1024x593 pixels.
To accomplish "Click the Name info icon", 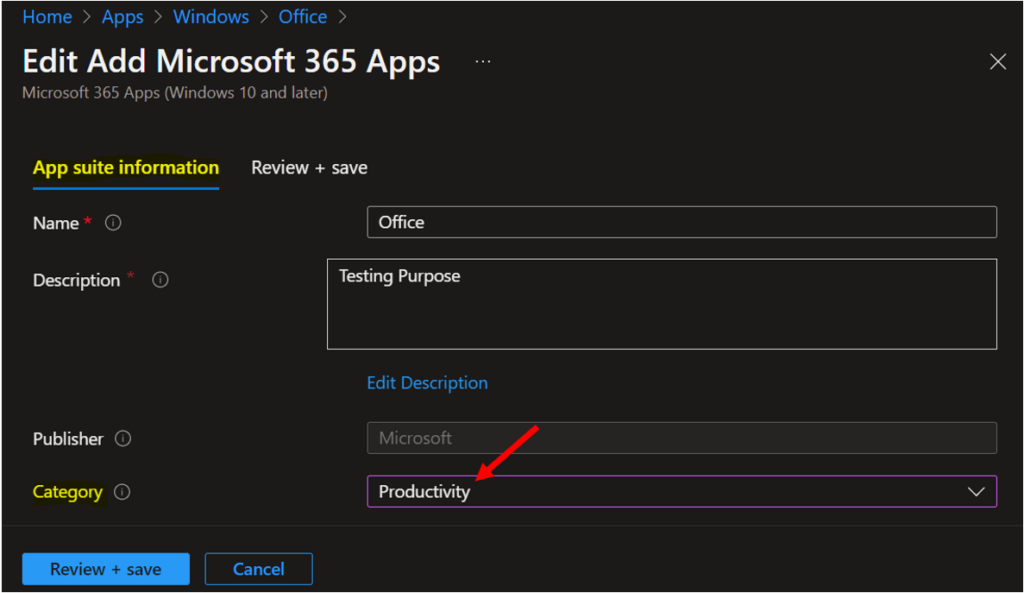I will pos(113,223).
